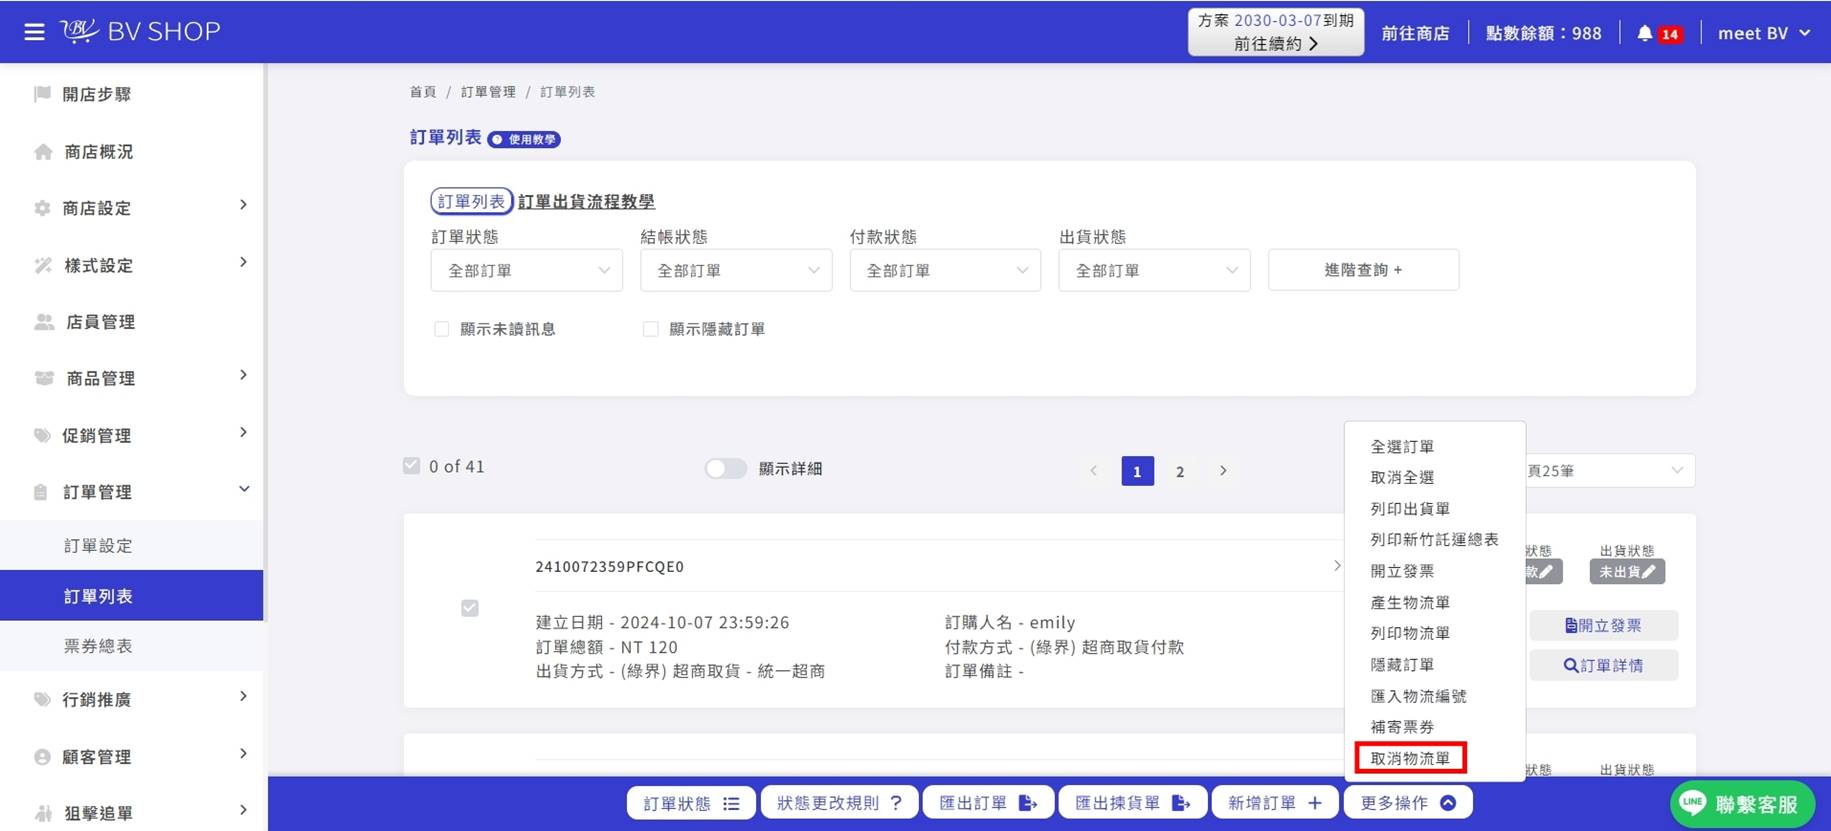The image size is (1831, 831).
Task: Click the pencil icon on 未出貨 status
Action: coord(1648,572)
